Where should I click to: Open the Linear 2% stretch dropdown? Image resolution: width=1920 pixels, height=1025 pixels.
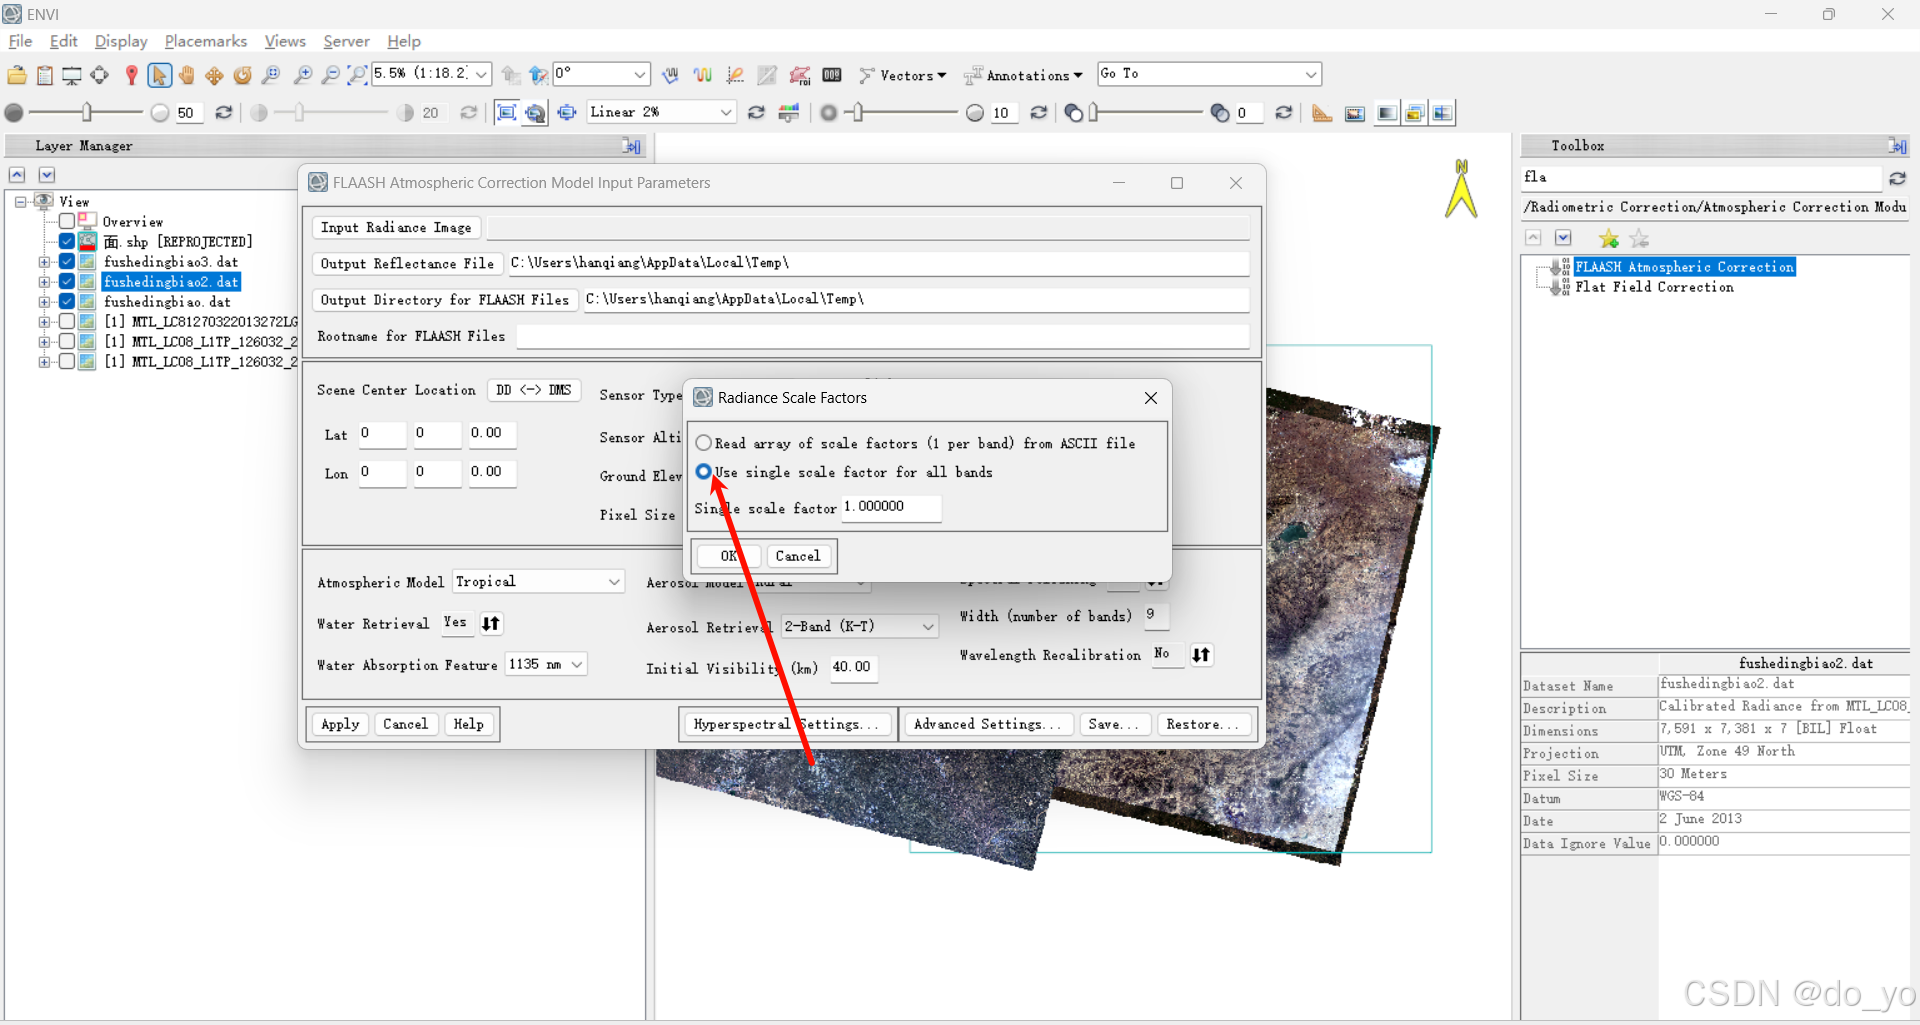[x=727, y=112]
